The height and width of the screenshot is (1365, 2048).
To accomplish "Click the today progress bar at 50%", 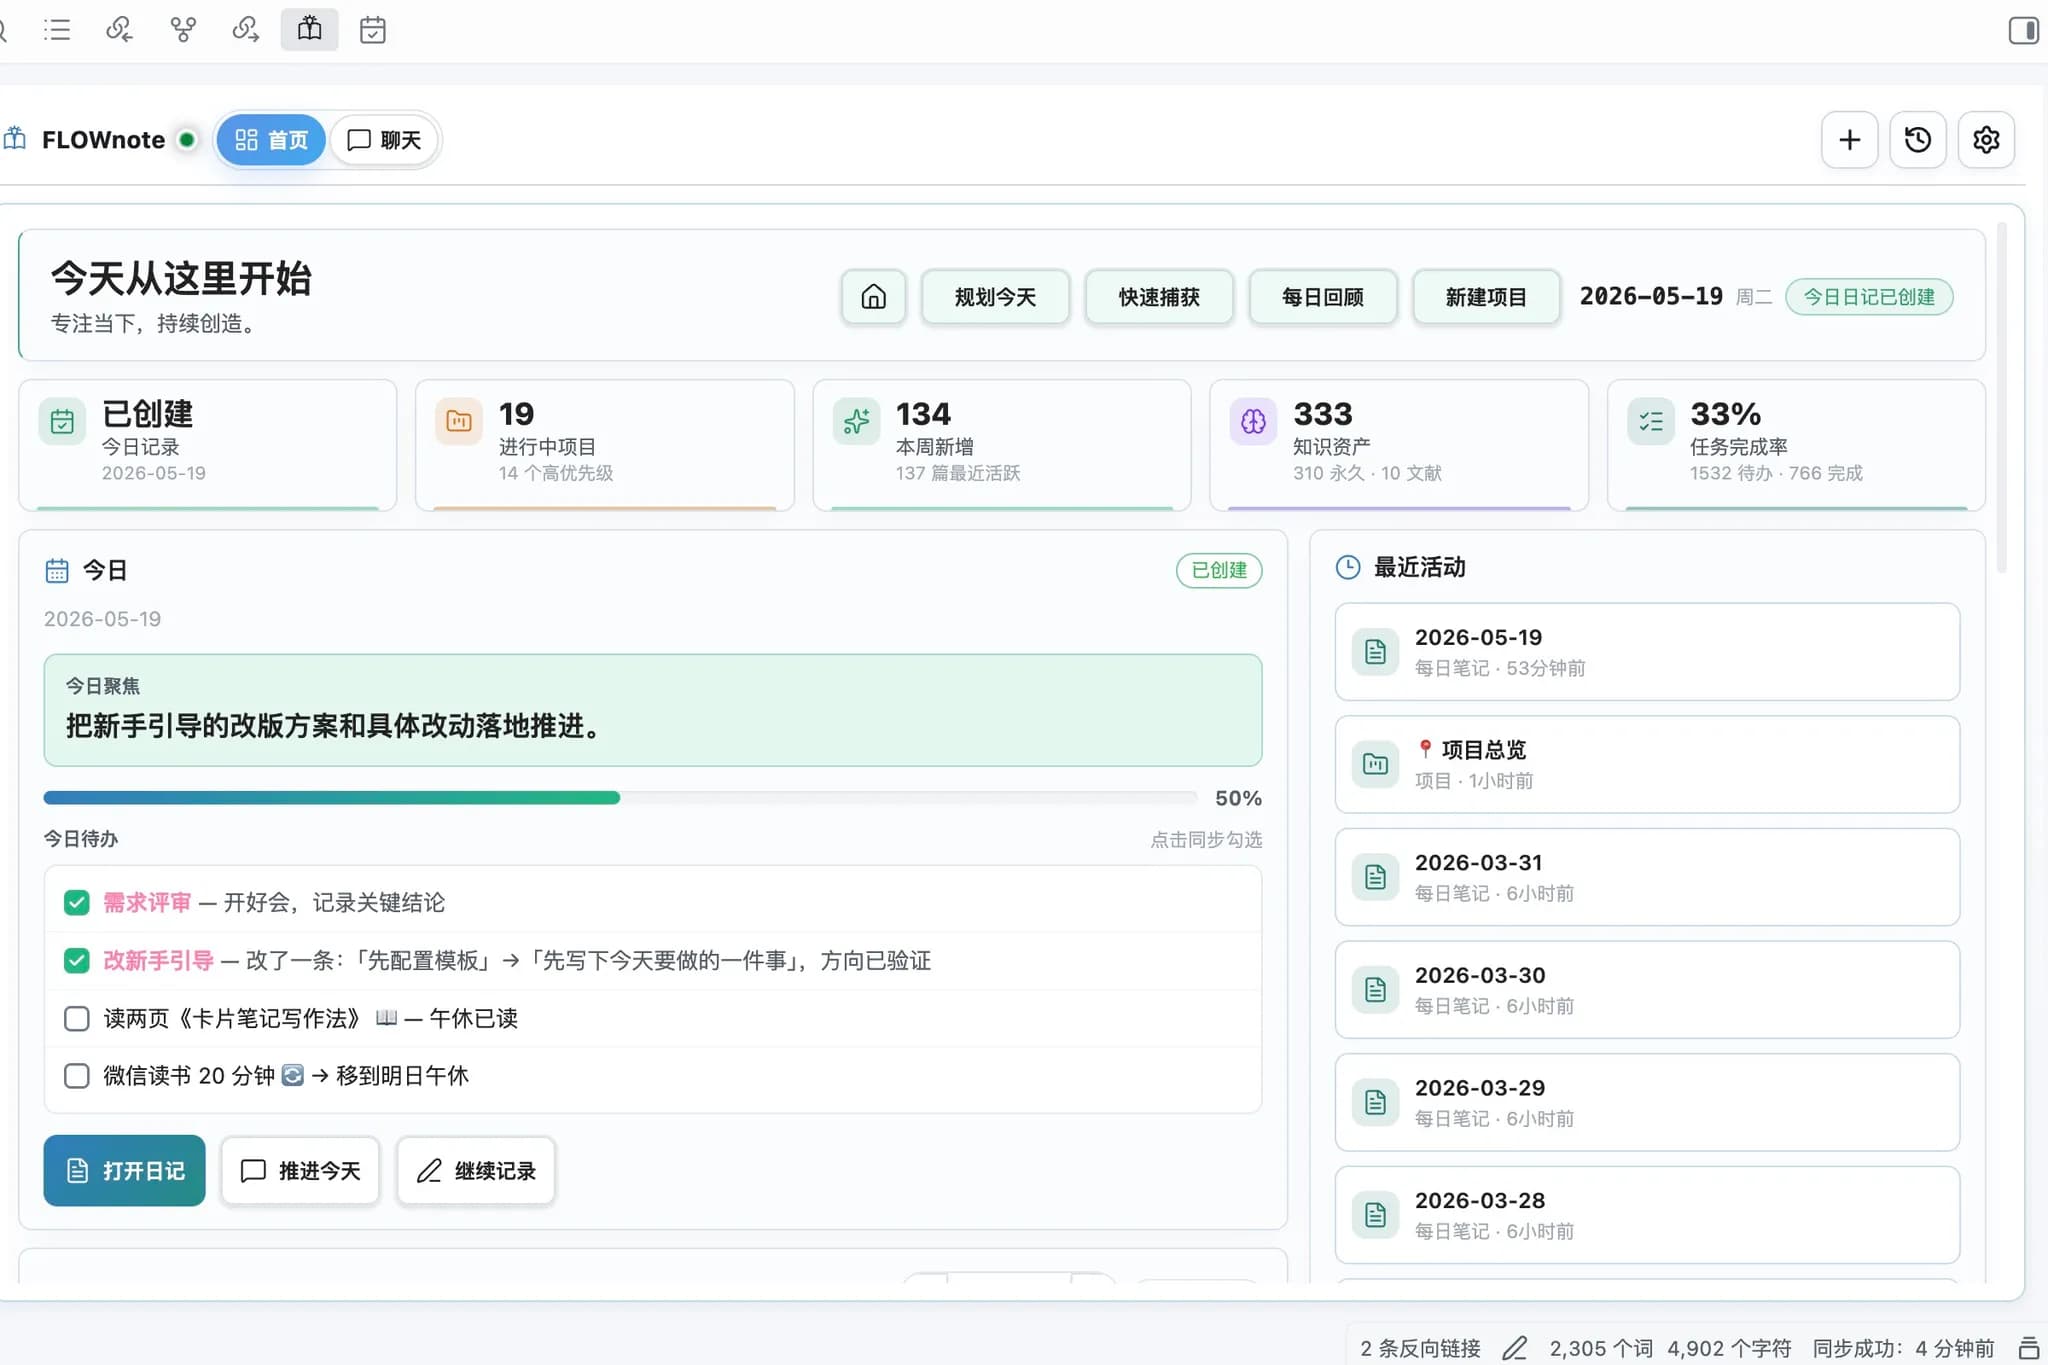I will point(620,798).
